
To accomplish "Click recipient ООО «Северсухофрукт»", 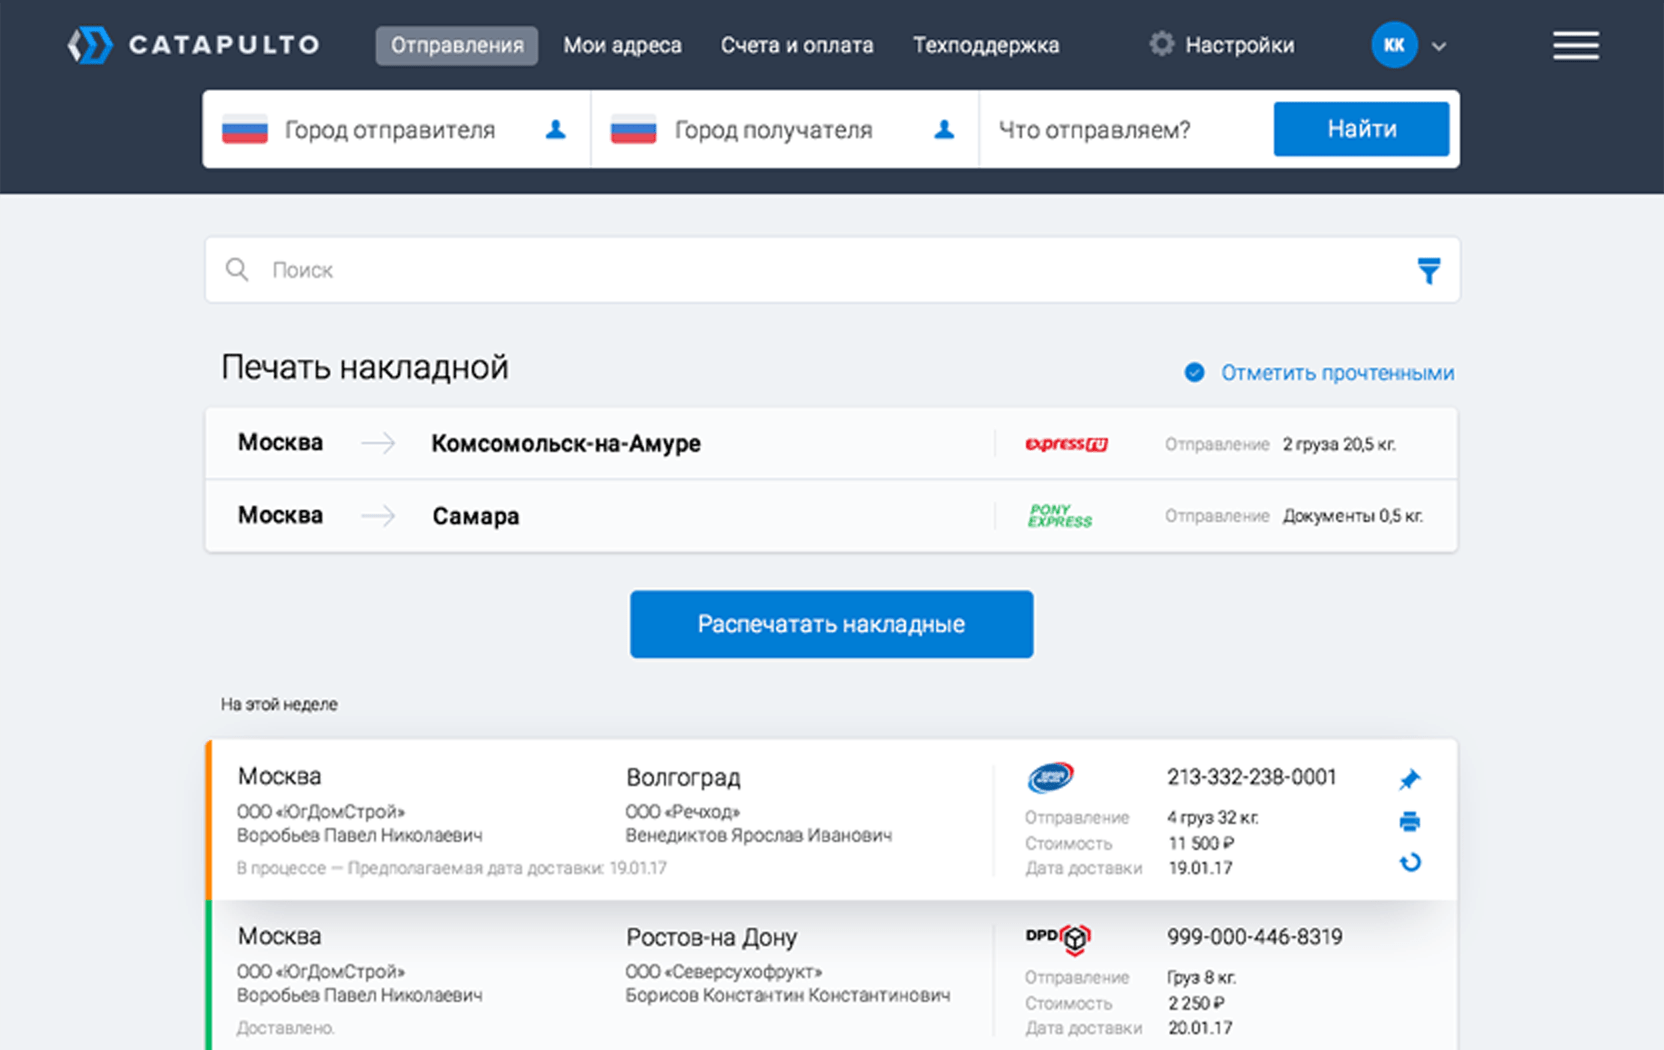I will [723, 971].
